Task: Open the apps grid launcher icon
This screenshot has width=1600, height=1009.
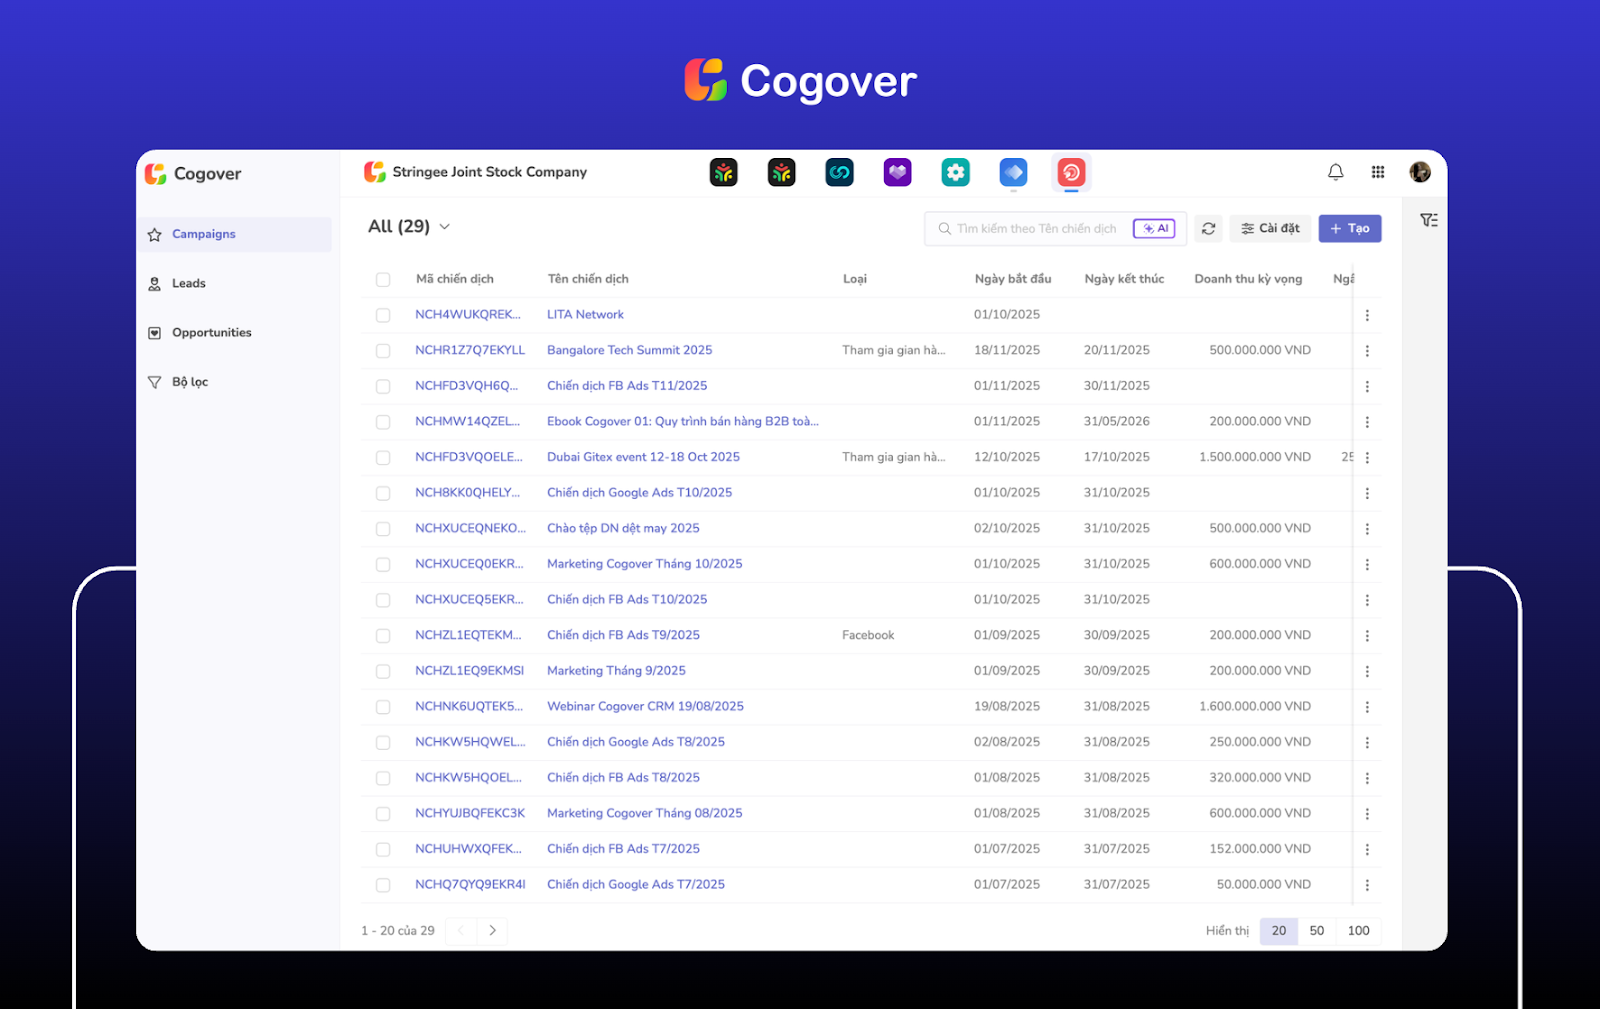Action: [1377, 172]
